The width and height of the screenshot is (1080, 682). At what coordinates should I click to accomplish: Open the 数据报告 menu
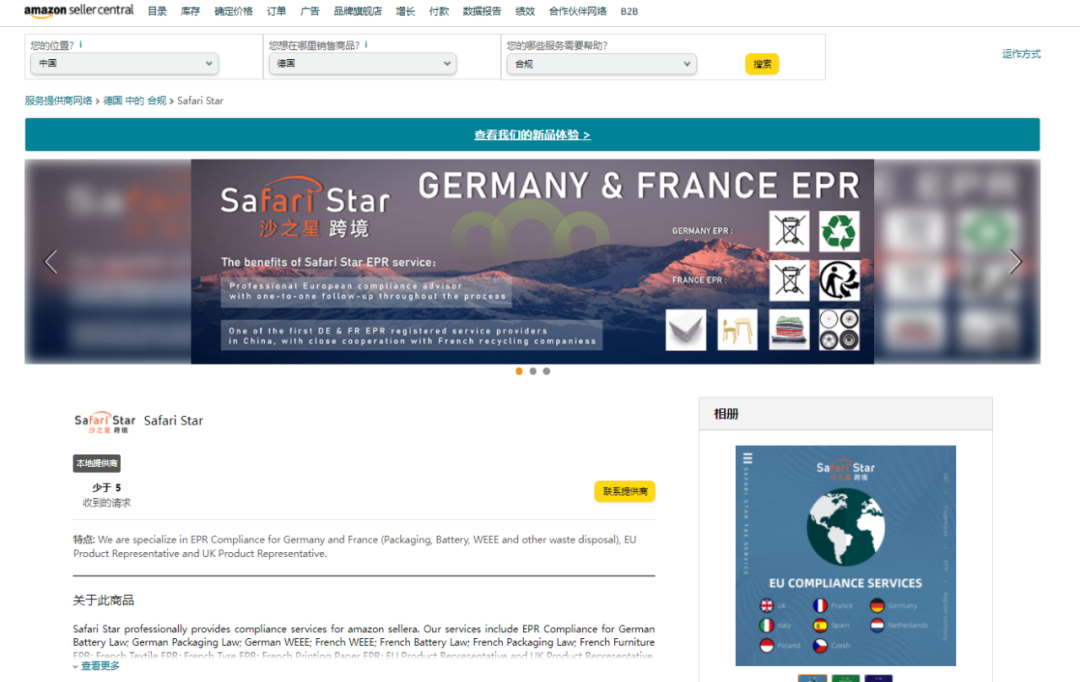click(x=482, y=11)
